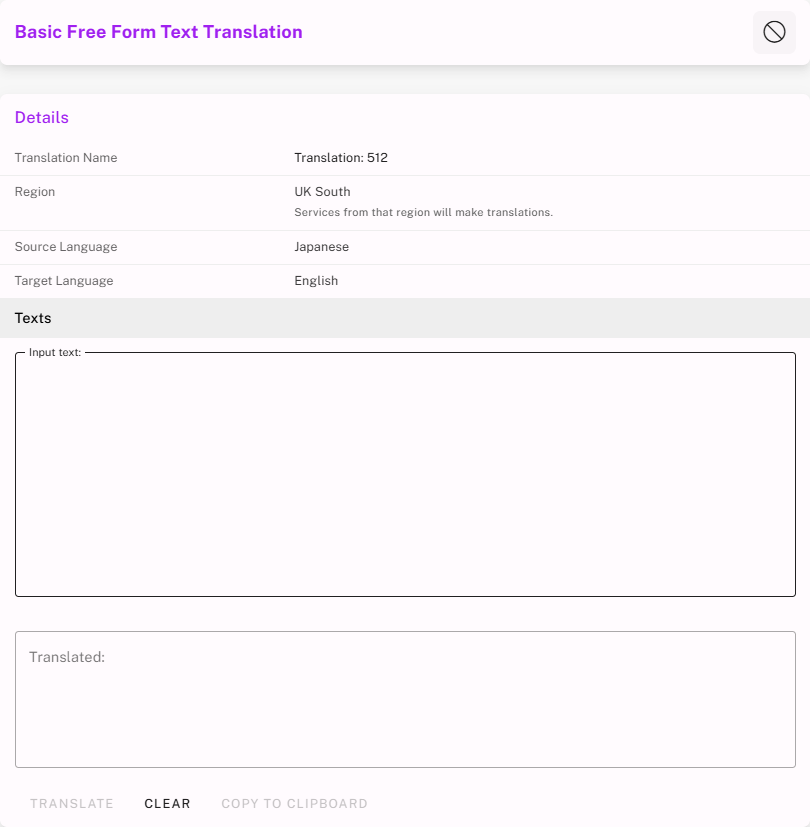The height and width of the screenshot is (827, 810).
Task: Select the 'Translation: 512' value
Action: point(340,158)
